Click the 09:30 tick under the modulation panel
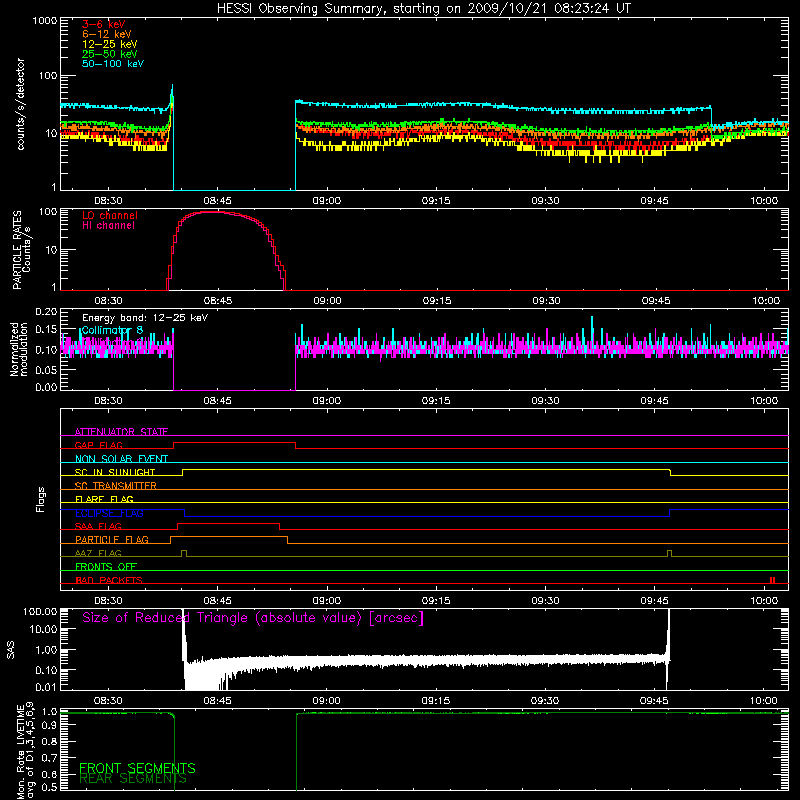 [545, 401]
